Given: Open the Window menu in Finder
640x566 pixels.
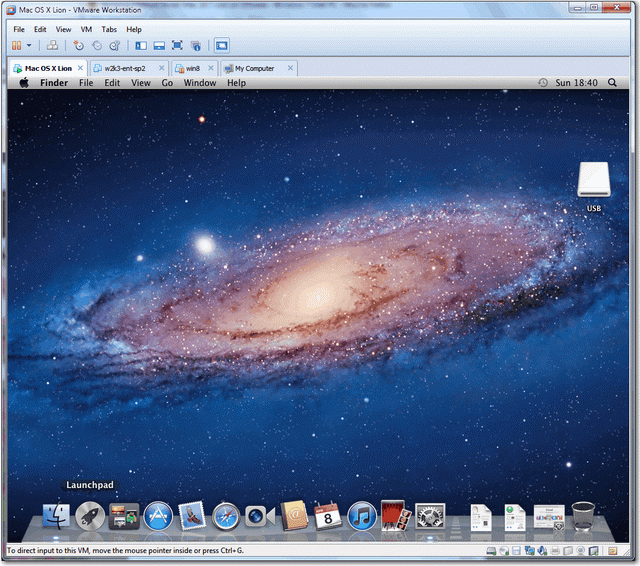Looking at the screenshot, I should pos(200,83).
